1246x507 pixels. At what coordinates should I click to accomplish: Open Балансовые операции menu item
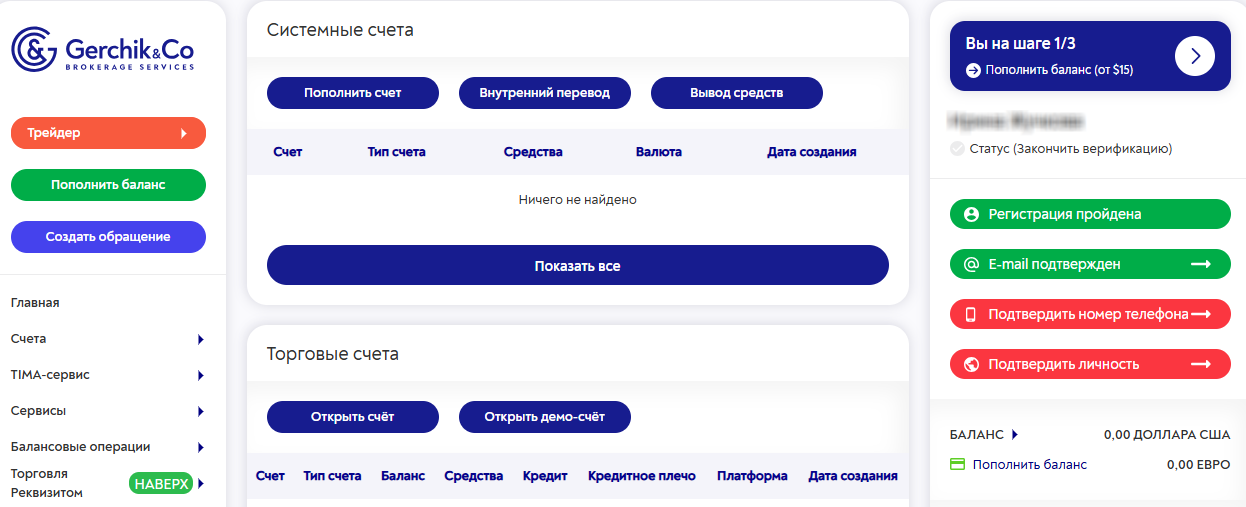[80, 447]
